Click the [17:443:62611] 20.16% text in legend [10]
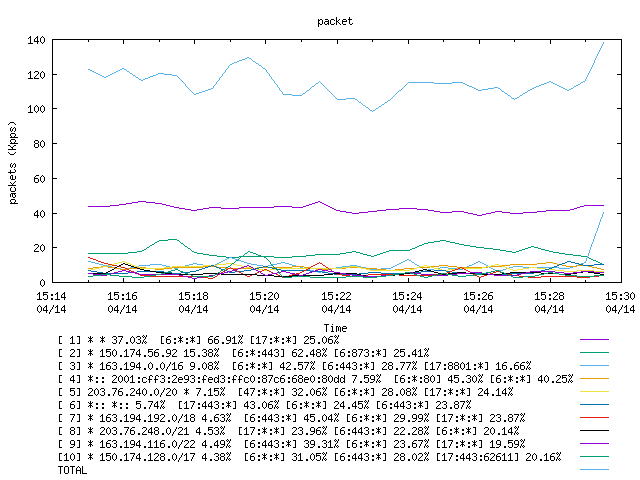Screen dimensions: 640x480 (498, 457)
